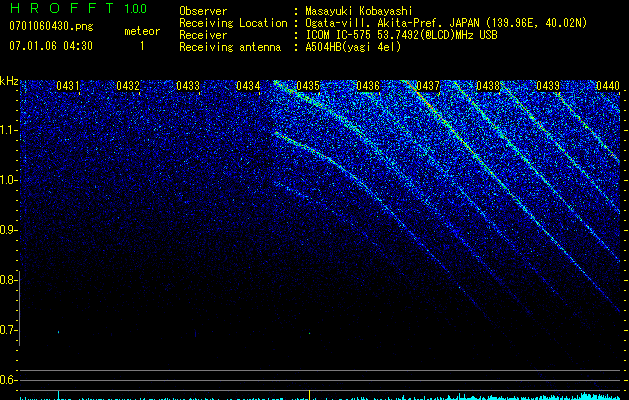
Task: Select the file name 0701060430.png
Action: tap(51, 27)
